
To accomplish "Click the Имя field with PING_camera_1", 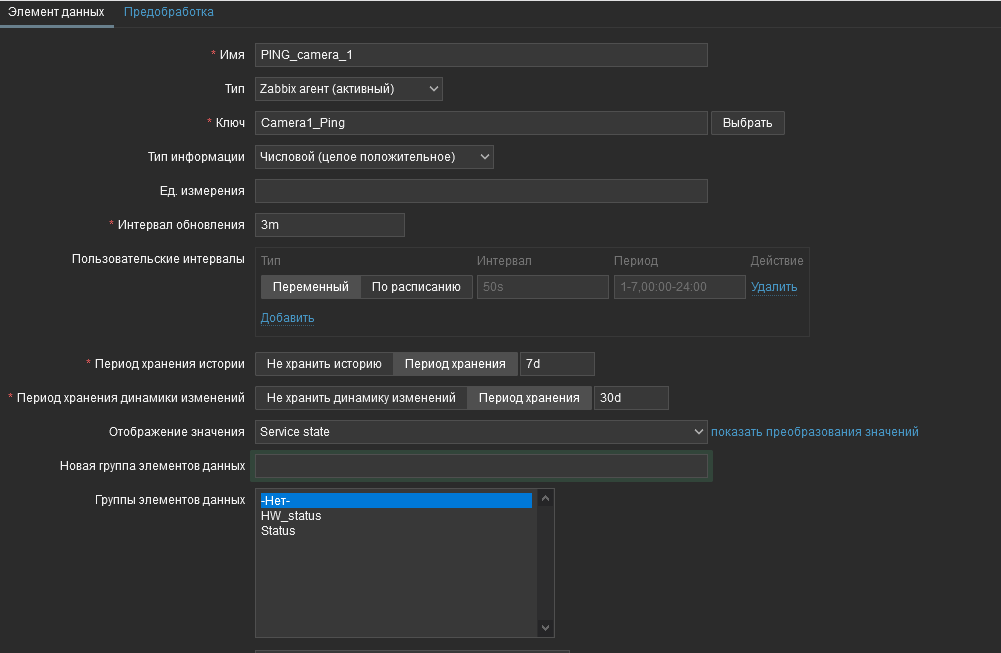I will (480, 55).
